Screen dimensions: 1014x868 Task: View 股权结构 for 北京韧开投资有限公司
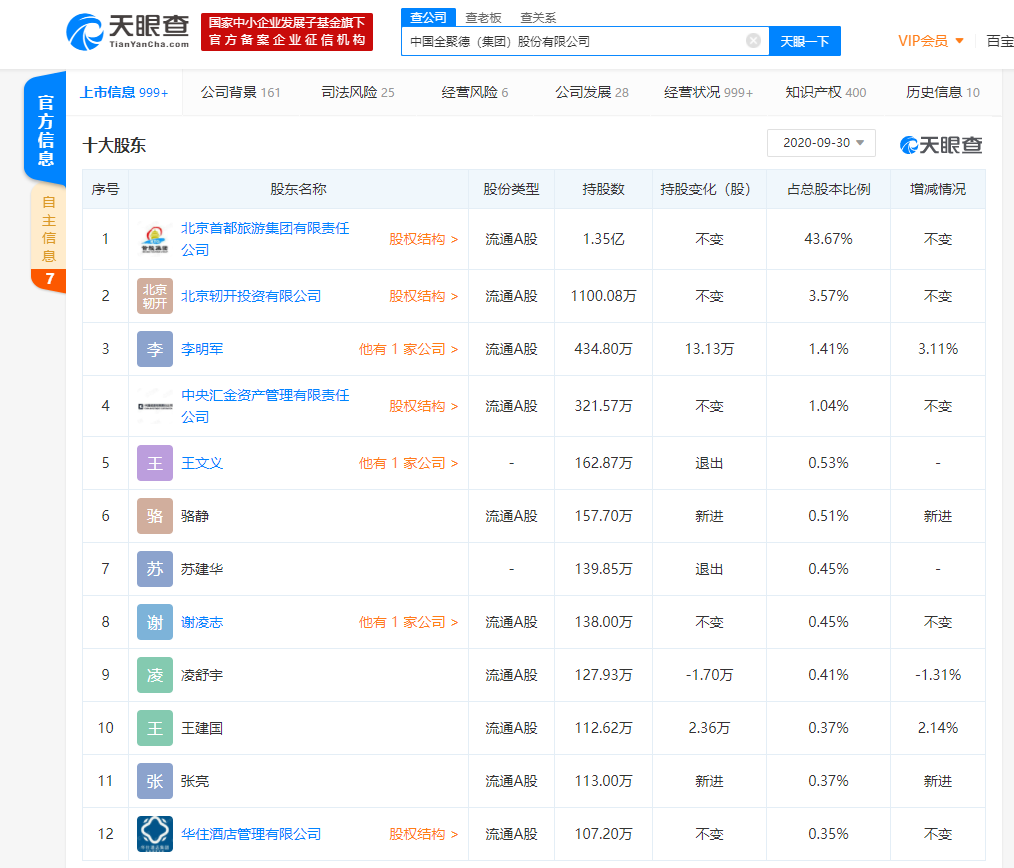[x=424, y=296]
